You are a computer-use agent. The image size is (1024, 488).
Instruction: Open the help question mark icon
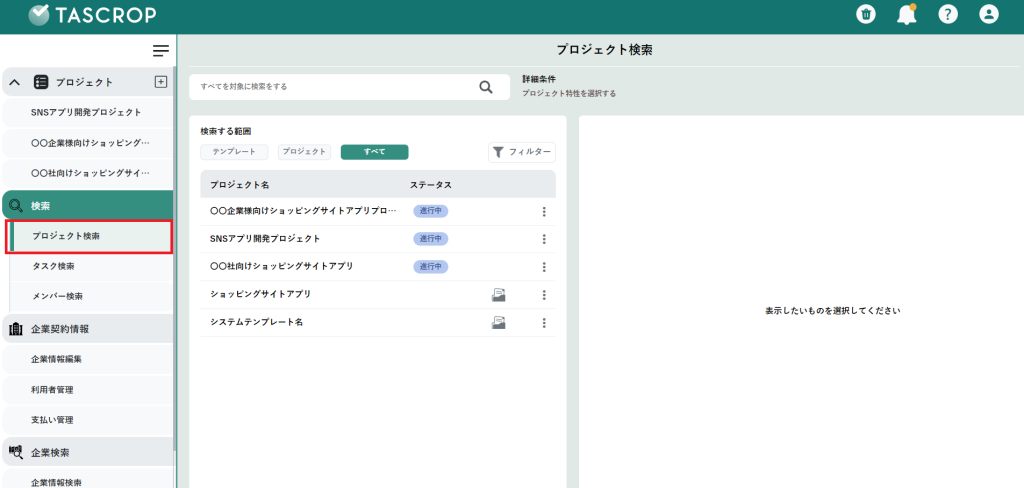click(x=948, y=14)
